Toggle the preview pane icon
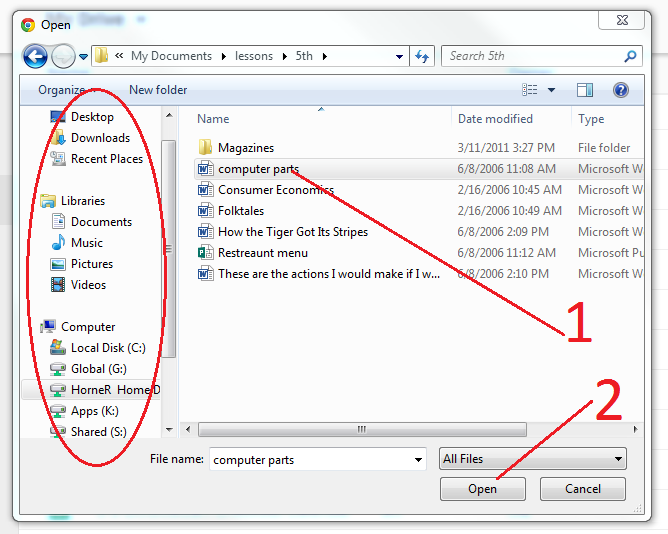 [585, 90]
